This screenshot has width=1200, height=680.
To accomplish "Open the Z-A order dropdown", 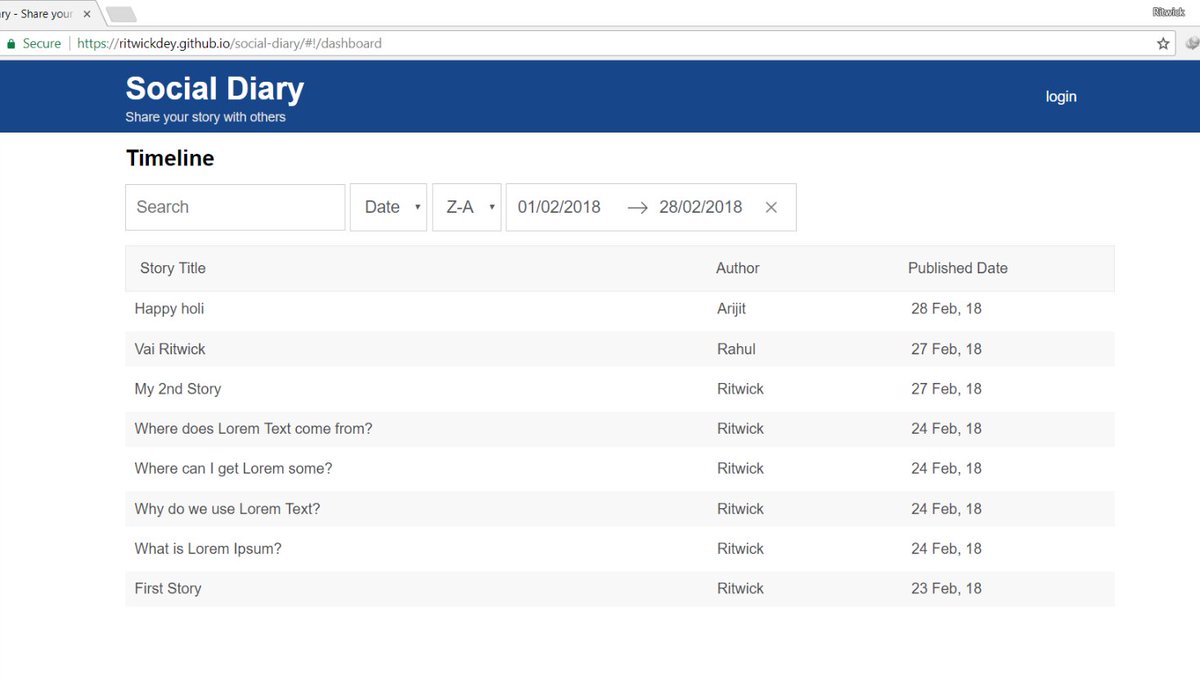I will (x=466, y=207).
